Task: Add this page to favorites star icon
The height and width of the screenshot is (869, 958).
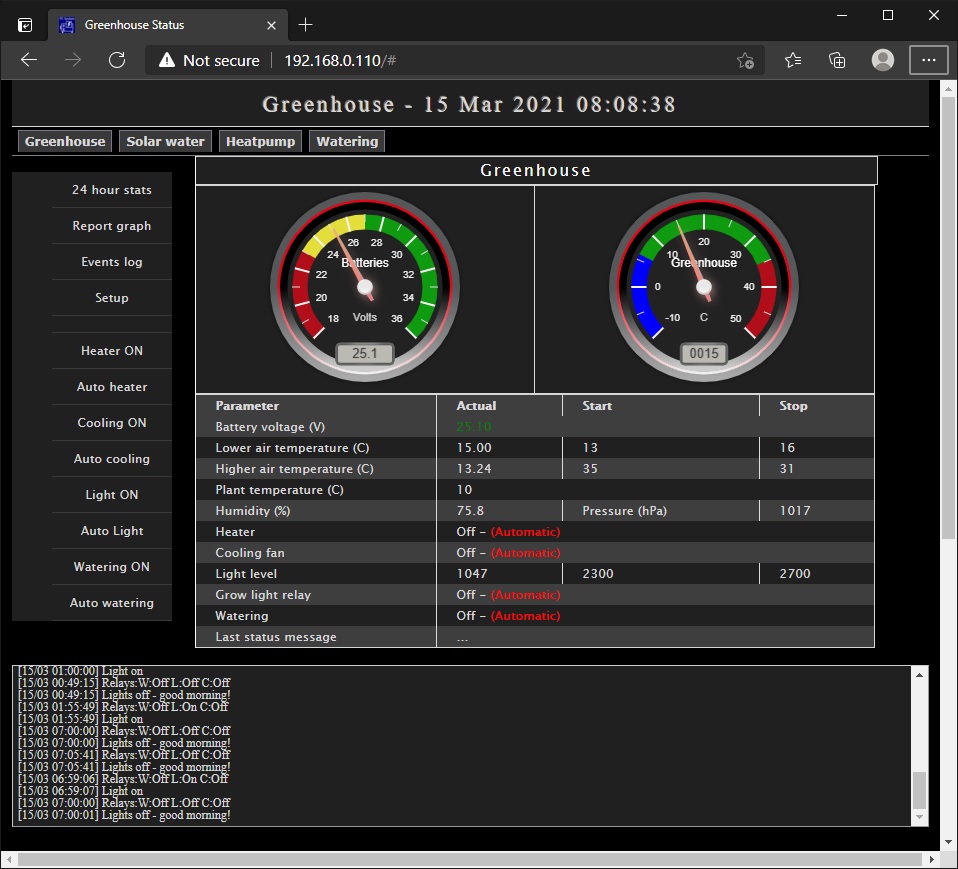Action: [x=745, y=60]
